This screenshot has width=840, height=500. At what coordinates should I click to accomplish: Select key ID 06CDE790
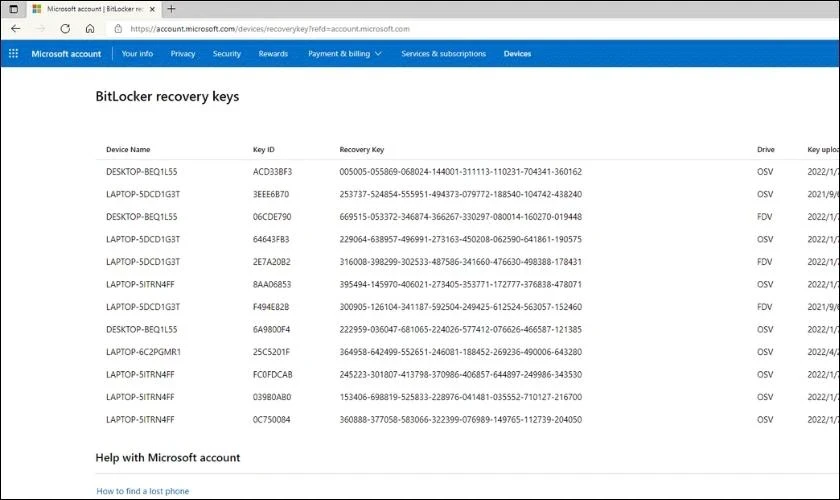[x=272, y=217]
